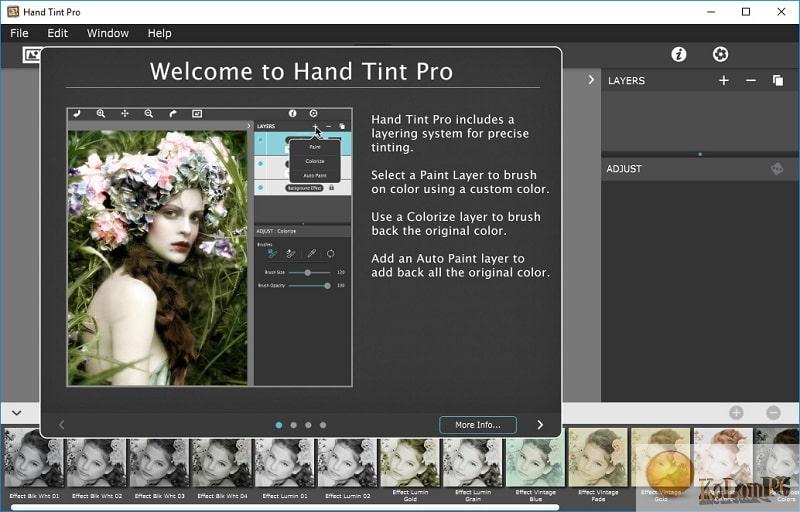The width and height of the screenshot is (800, 512).
Task: Click the More Info... button
Action: (x=478, y=425)
